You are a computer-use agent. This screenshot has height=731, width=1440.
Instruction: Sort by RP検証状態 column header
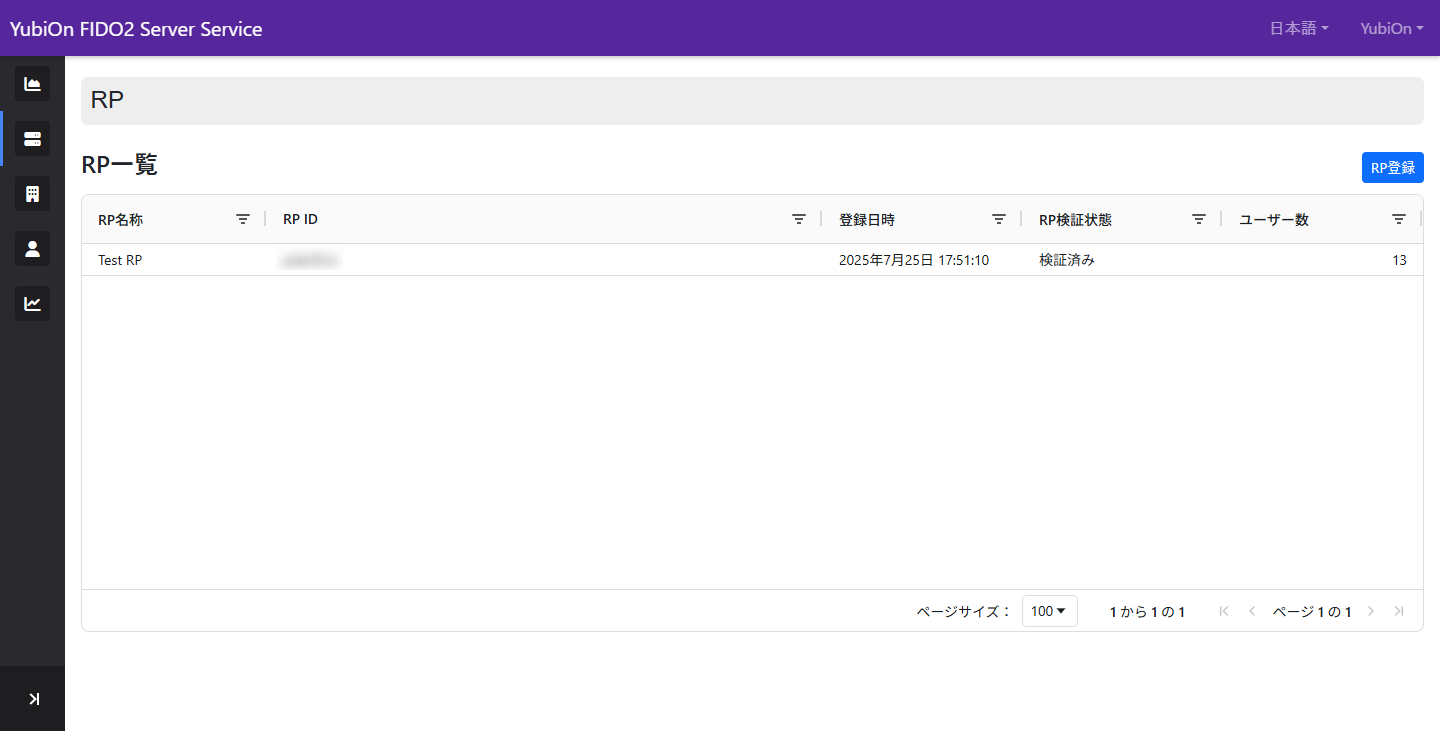tap(1075, 220)
